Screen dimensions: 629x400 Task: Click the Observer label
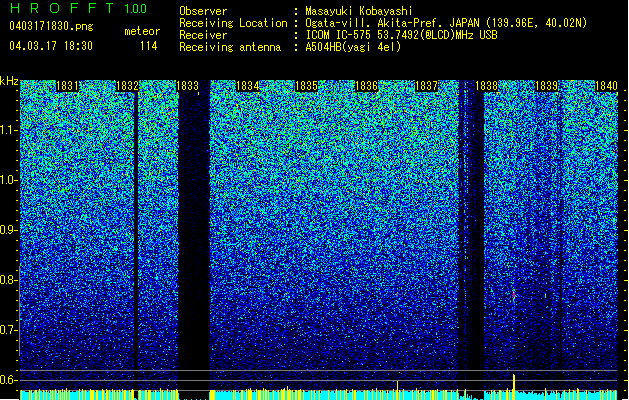pyautogui.click(x=203, y=11)
